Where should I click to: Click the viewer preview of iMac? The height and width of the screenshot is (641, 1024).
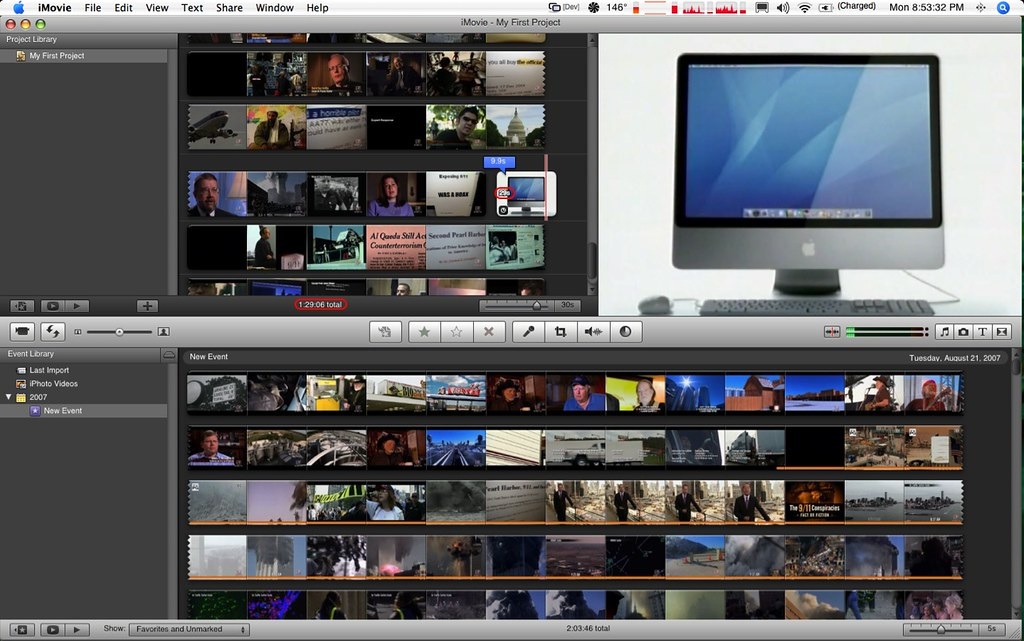point(810,175)
